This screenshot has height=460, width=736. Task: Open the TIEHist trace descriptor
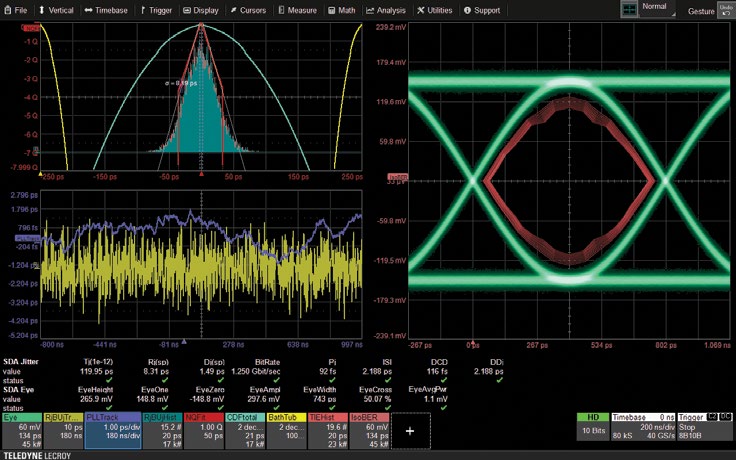point(326,429)
